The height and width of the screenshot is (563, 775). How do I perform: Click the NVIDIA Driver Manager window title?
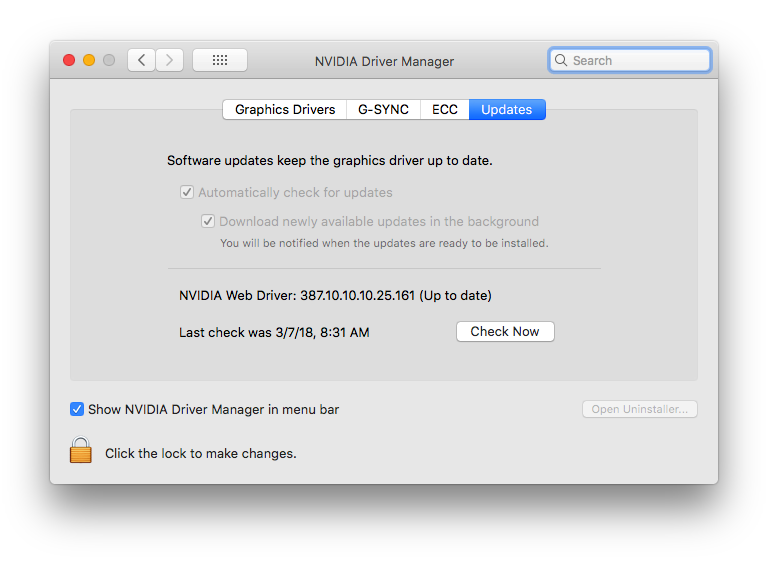point(384,61)
